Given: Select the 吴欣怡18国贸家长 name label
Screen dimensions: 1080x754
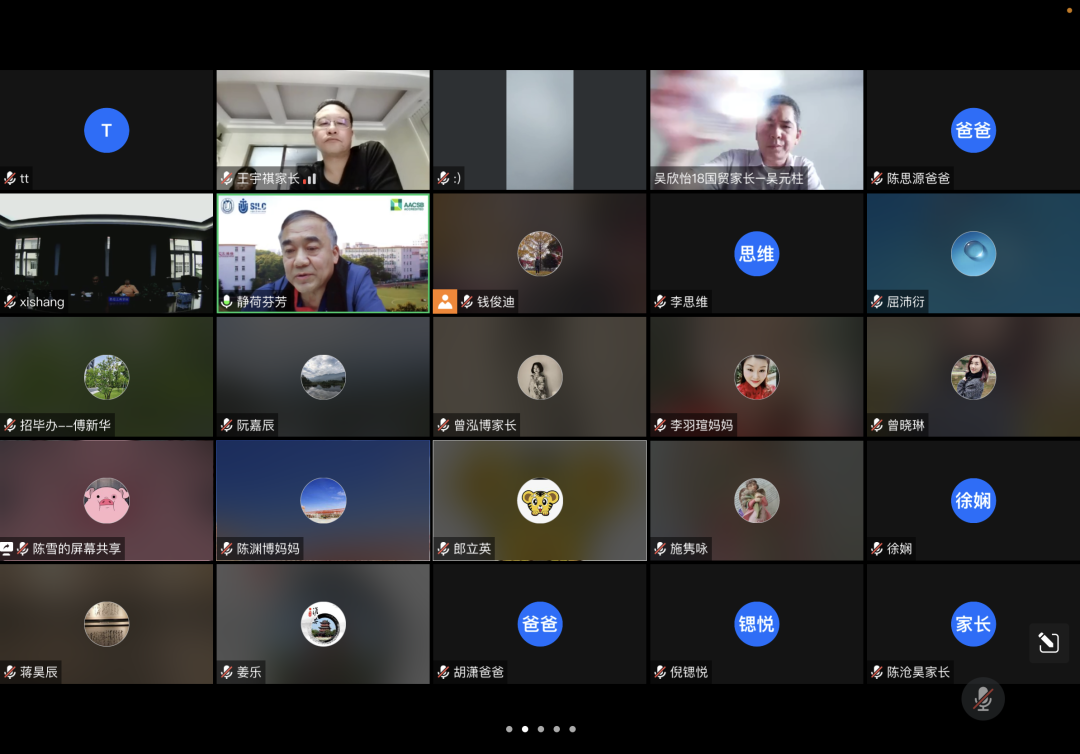Looking at the screenshot, I should point(728,179).
